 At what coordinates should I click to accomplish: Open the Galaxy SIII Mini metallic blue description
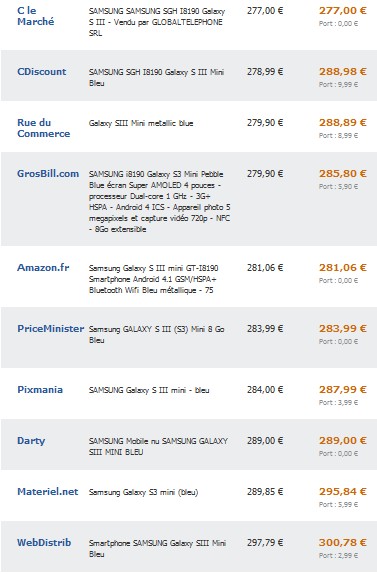pyautogui.click(x=141, y=123)
